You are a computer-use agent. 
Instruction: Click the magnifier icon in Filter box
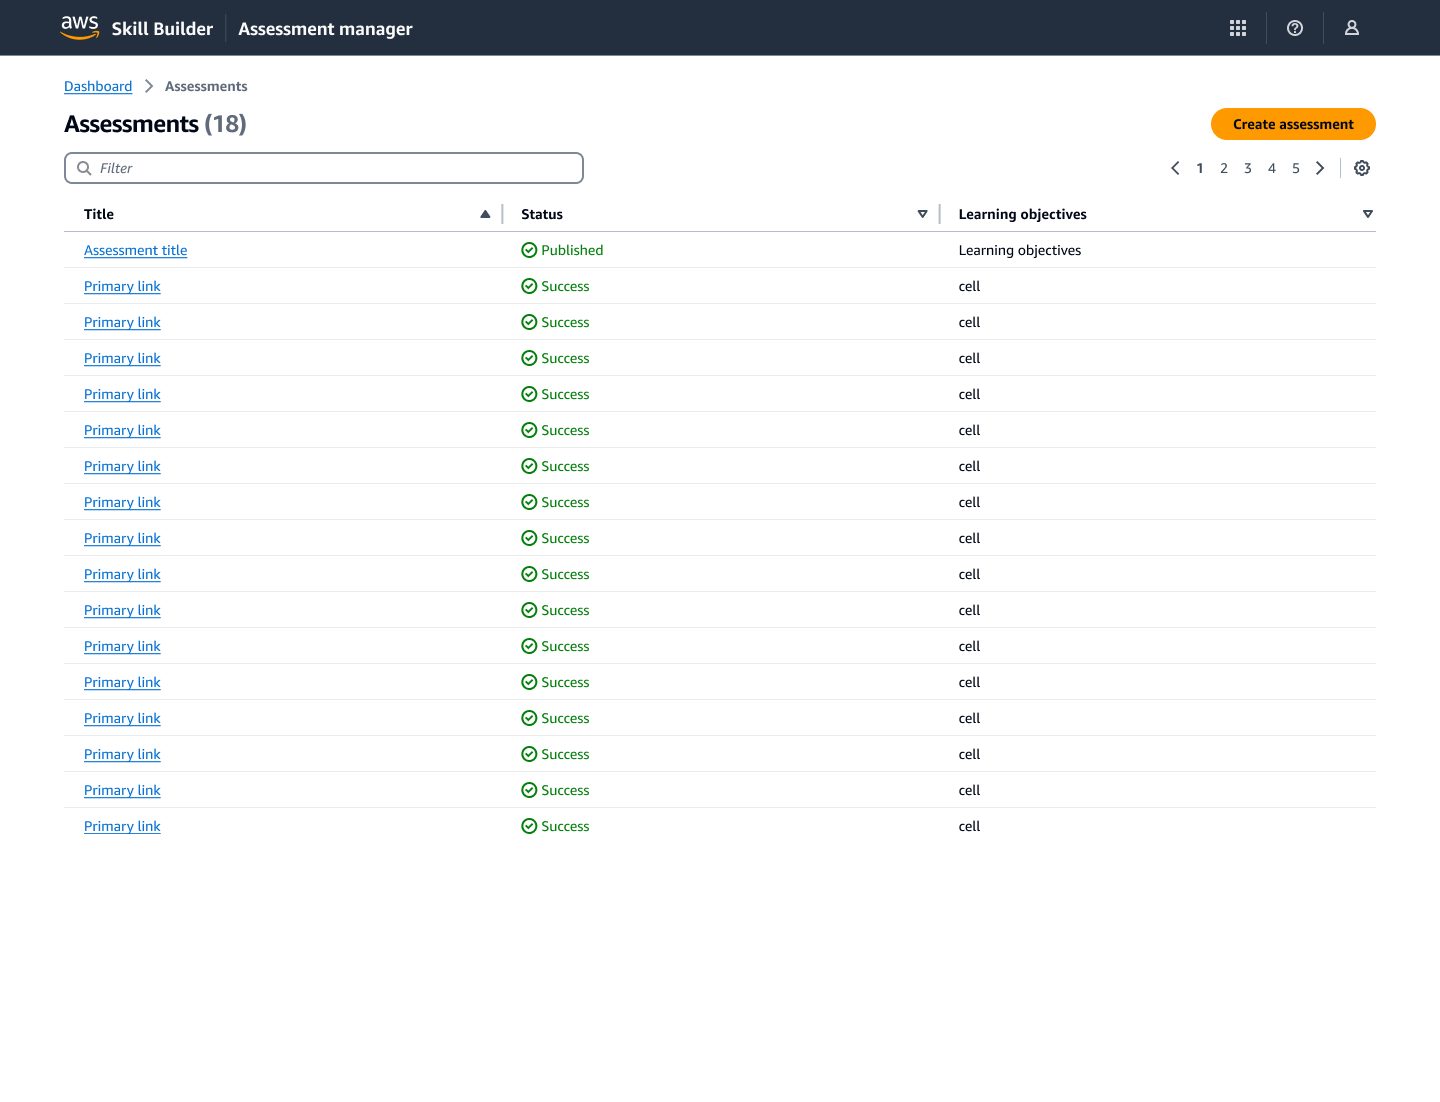pyautogui.click(x=84, y=168)
